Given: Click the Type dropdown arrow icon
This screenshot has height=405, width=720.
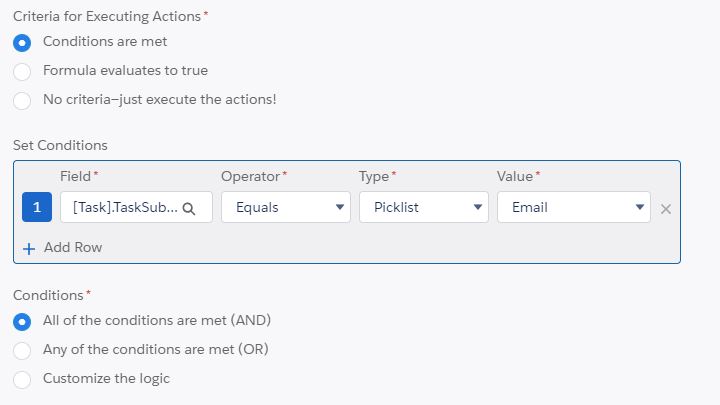Looking at the screenshot, I should point(478,208).
